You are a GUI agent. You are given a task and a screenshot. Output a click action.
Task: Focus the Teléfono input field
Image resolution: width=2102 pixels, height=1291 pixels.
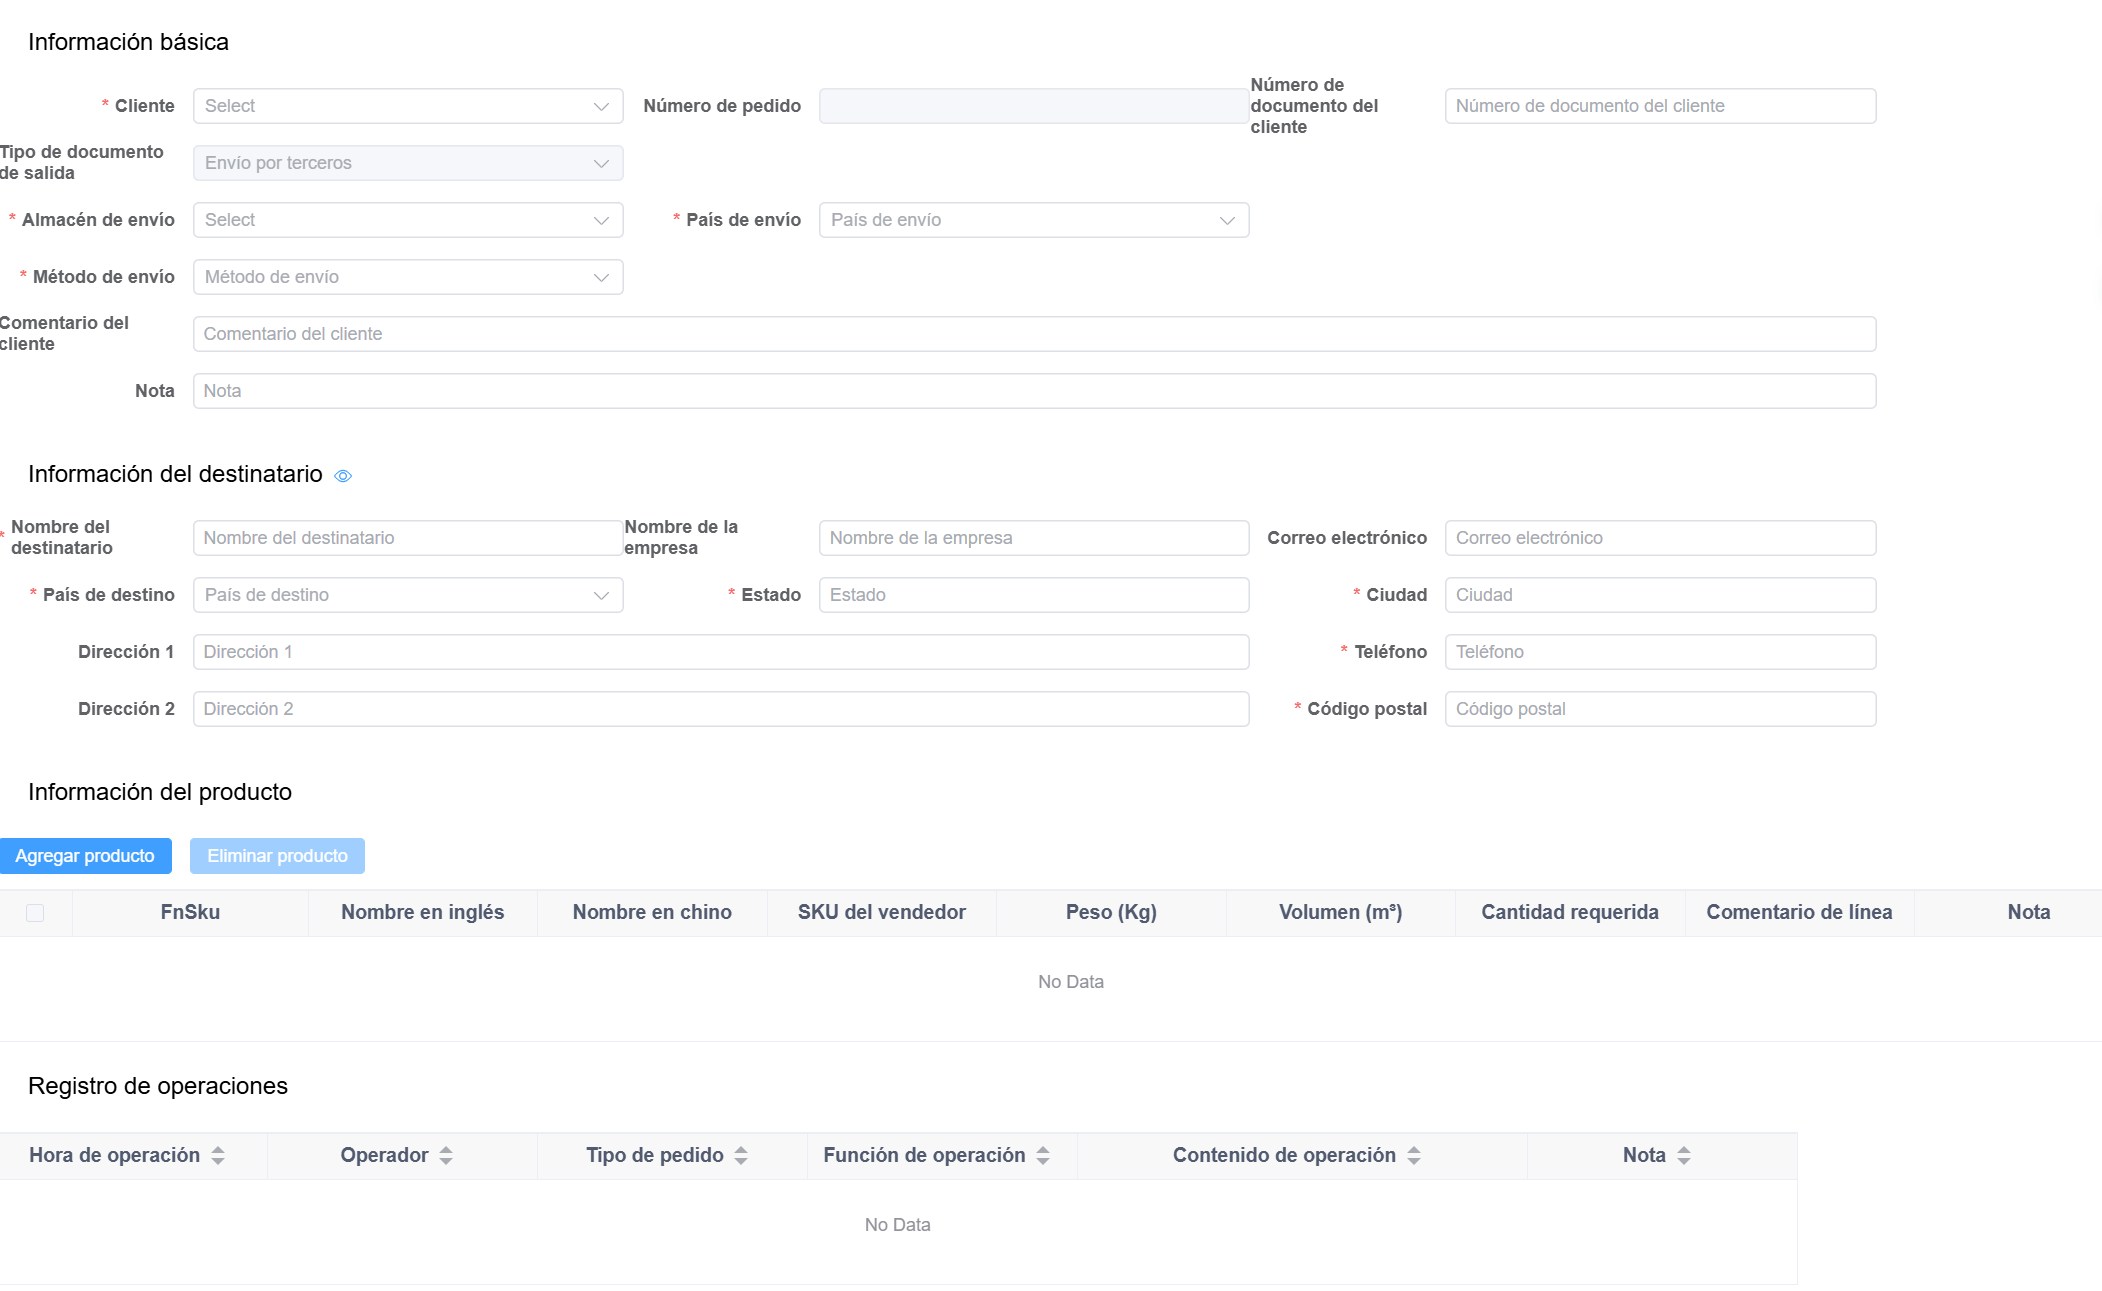tap(1659, 652)
